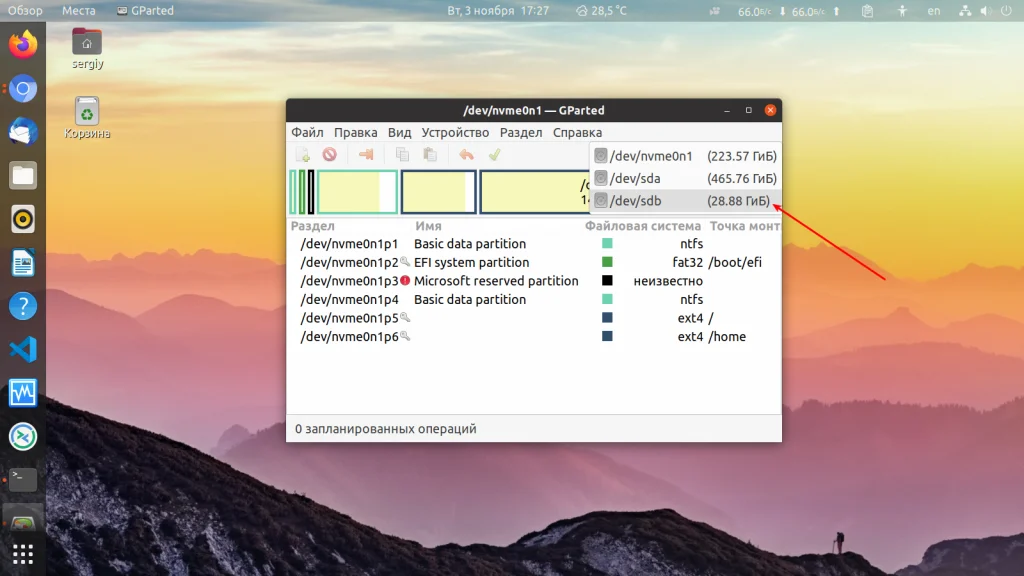Open the Устройство menu
Image resolution: width=1024 pixels, height=576 pixels.
click(x=455, y=133)
